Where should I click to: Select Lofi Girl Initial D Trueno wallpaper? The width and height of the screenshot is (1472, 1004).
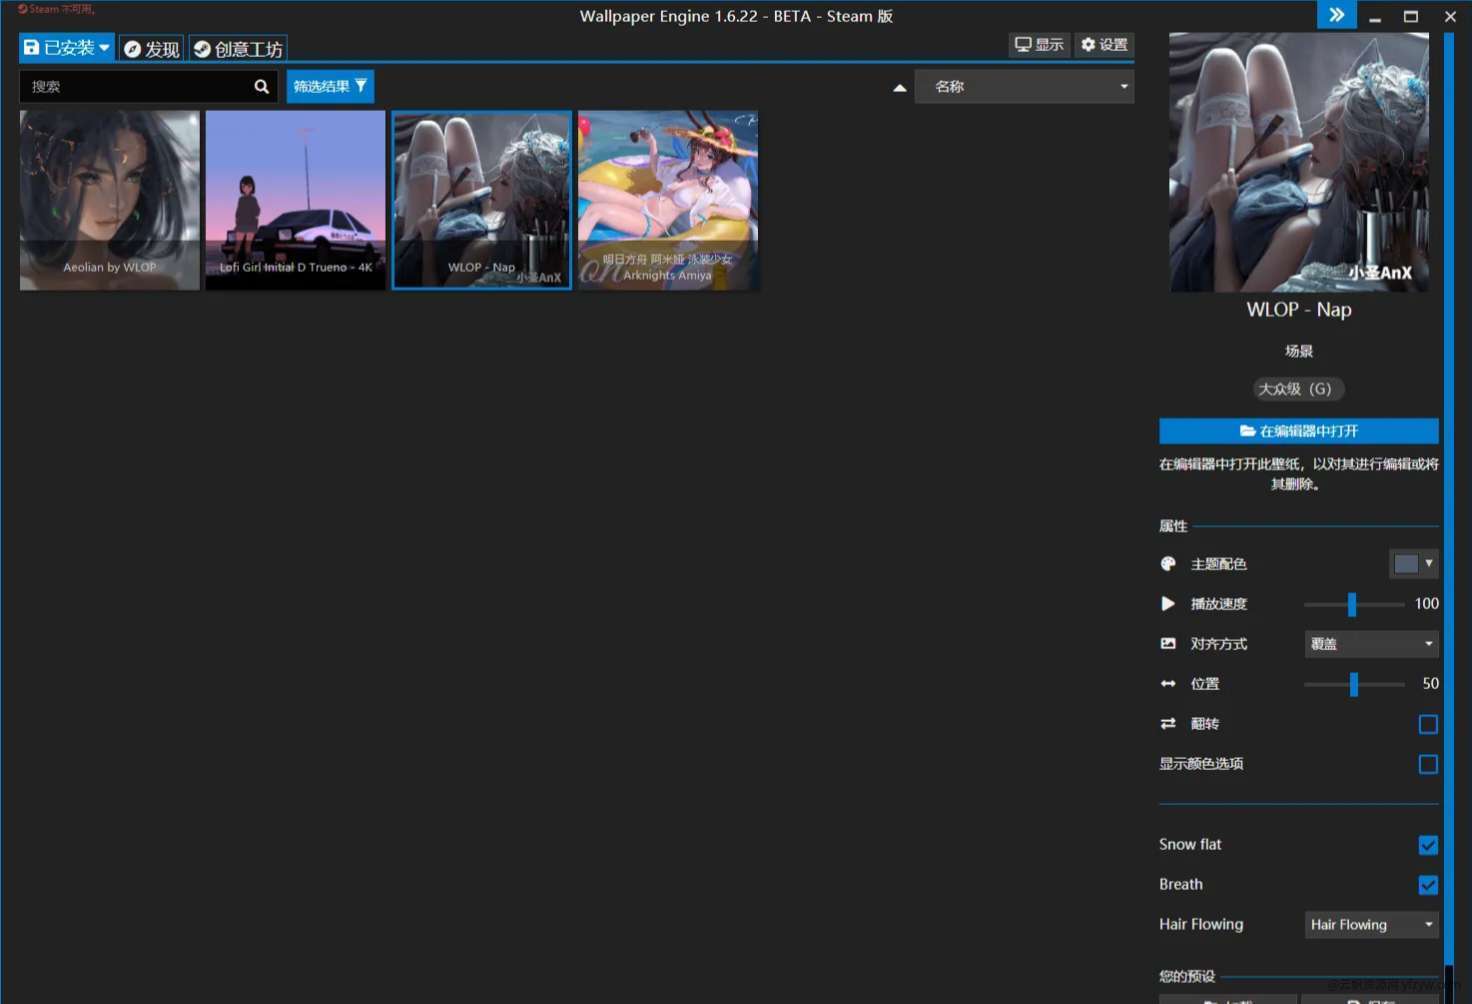point(295,200)
